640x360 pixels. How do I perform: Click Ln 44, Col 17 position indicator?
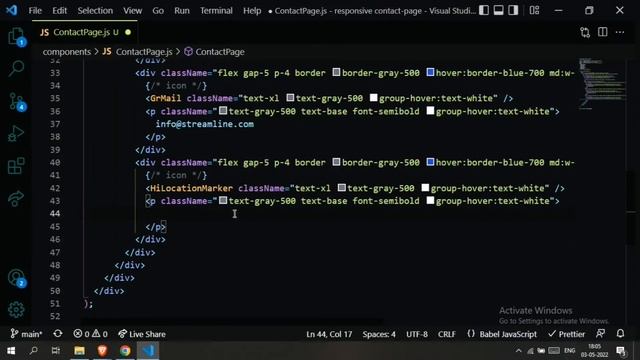click(329, 334)
